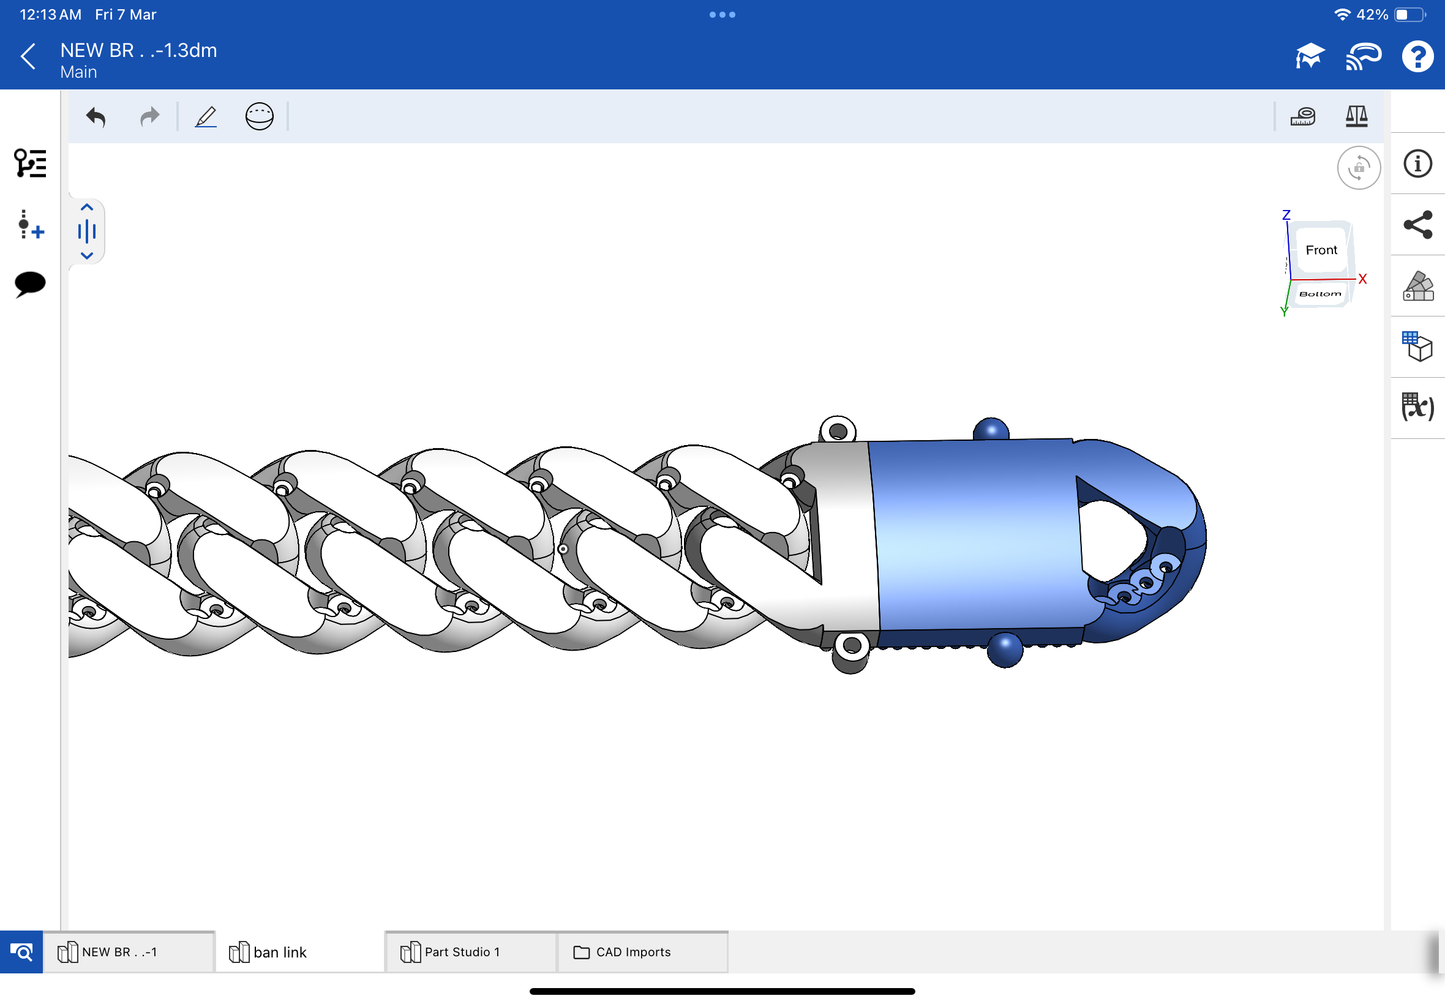Open the Comments speech bubble
Viewport: 1445px width, 1004px height.
point(30,284)
